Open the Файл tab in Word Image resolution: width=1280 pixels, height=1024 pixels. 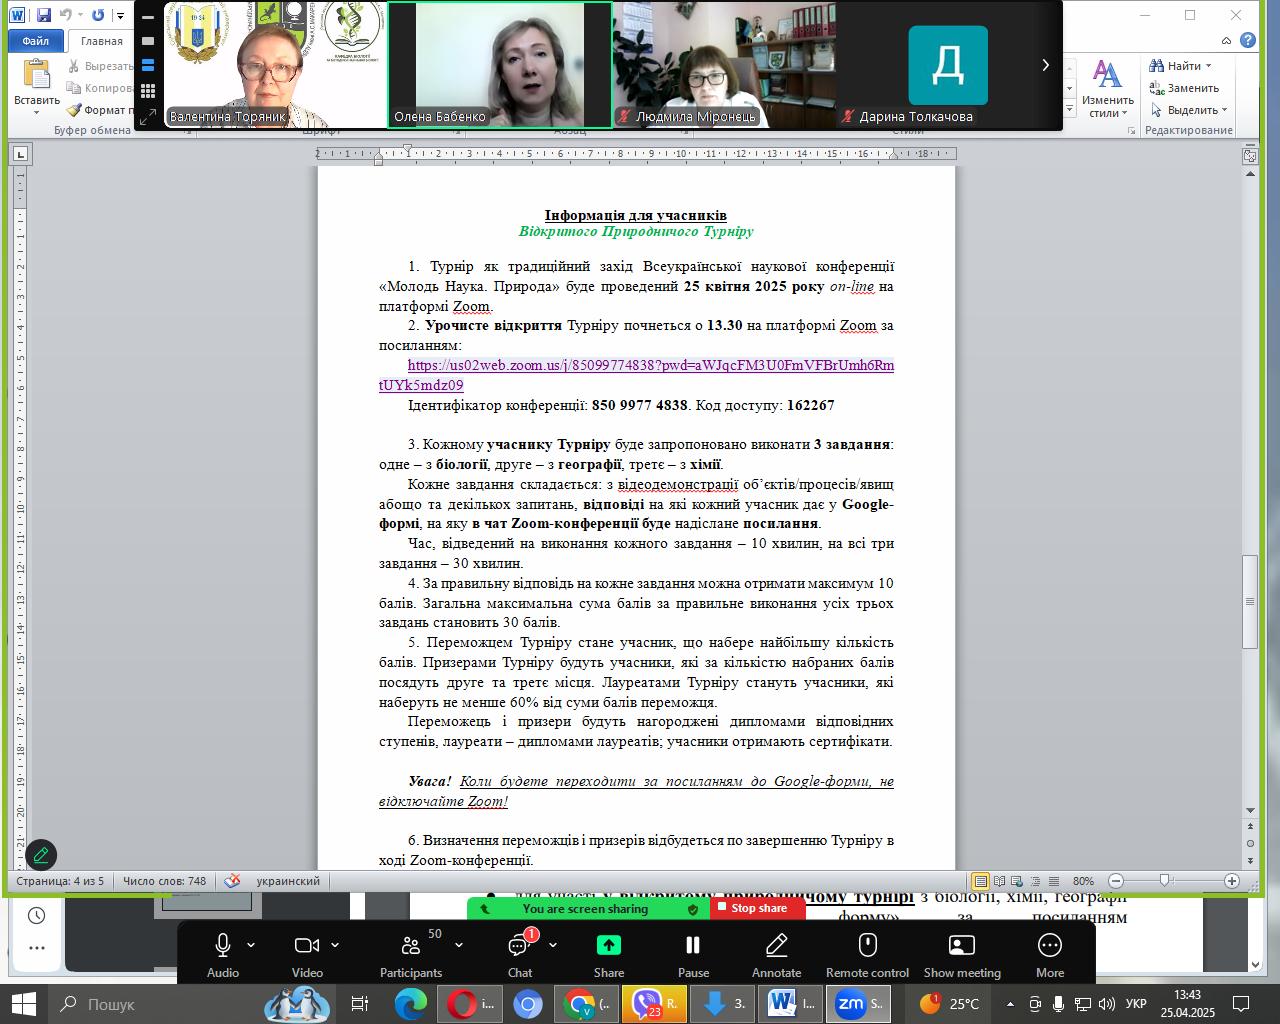tap(35, 41)
